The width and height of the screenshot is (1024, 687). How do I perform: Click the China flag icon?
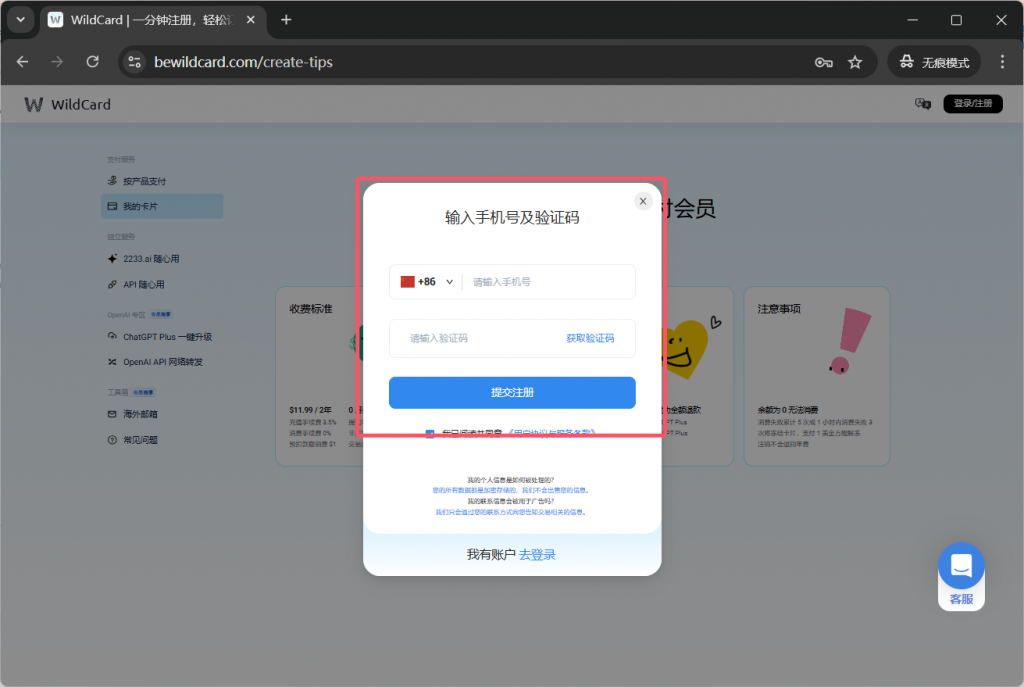click(x=408, y=281)
